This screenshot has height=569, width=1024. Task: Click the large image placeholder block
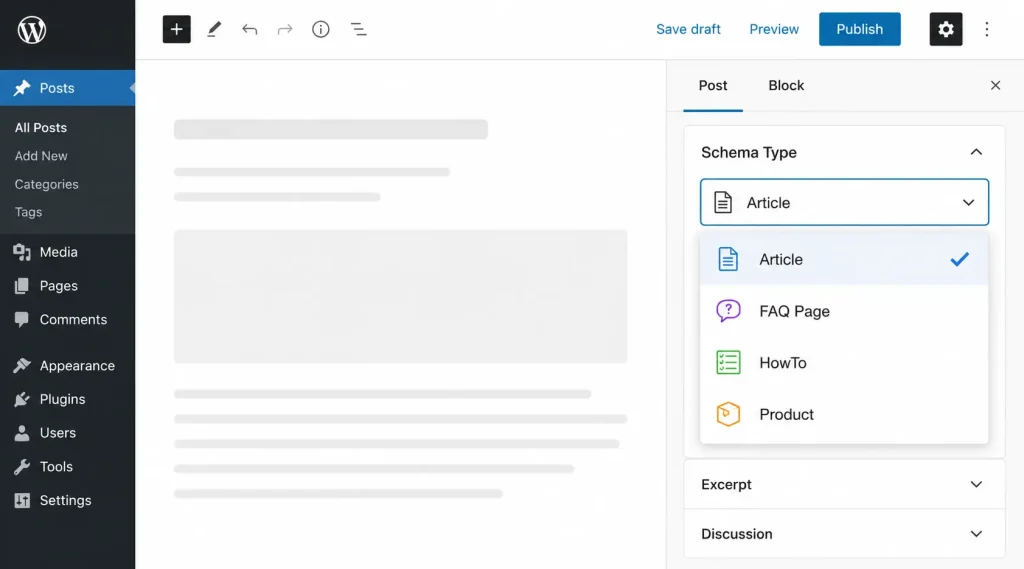pyautogui.click(x=400, y=296)
